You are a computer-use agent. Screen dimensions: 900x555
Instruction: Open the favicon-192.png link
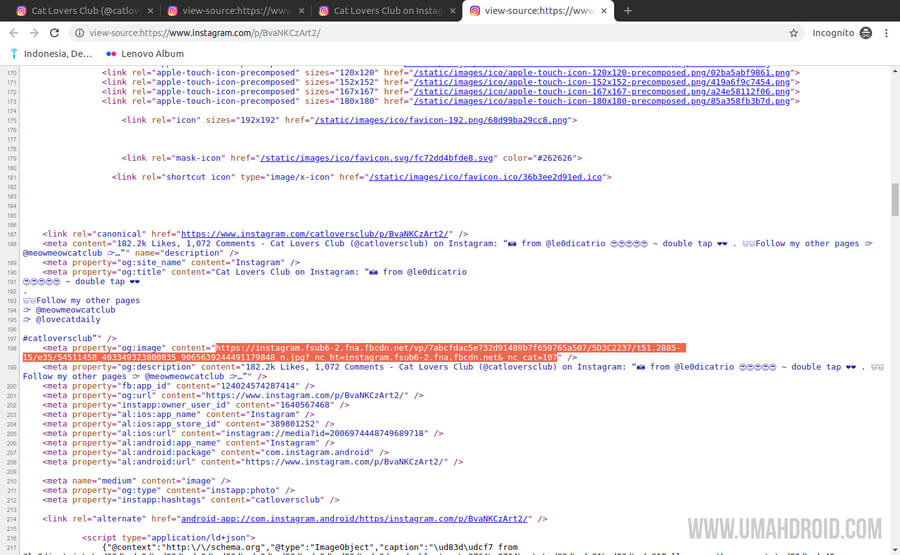point(445,120)
